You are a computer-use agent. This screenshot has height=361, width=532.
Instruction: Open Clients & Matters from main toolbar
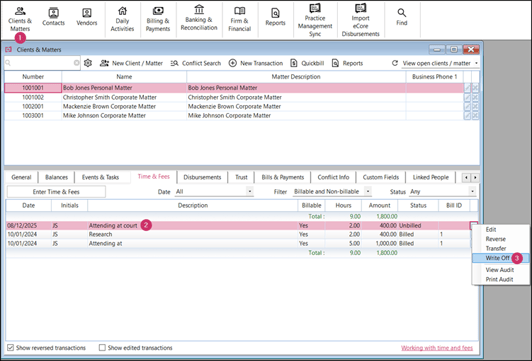(x=20, y=20)
